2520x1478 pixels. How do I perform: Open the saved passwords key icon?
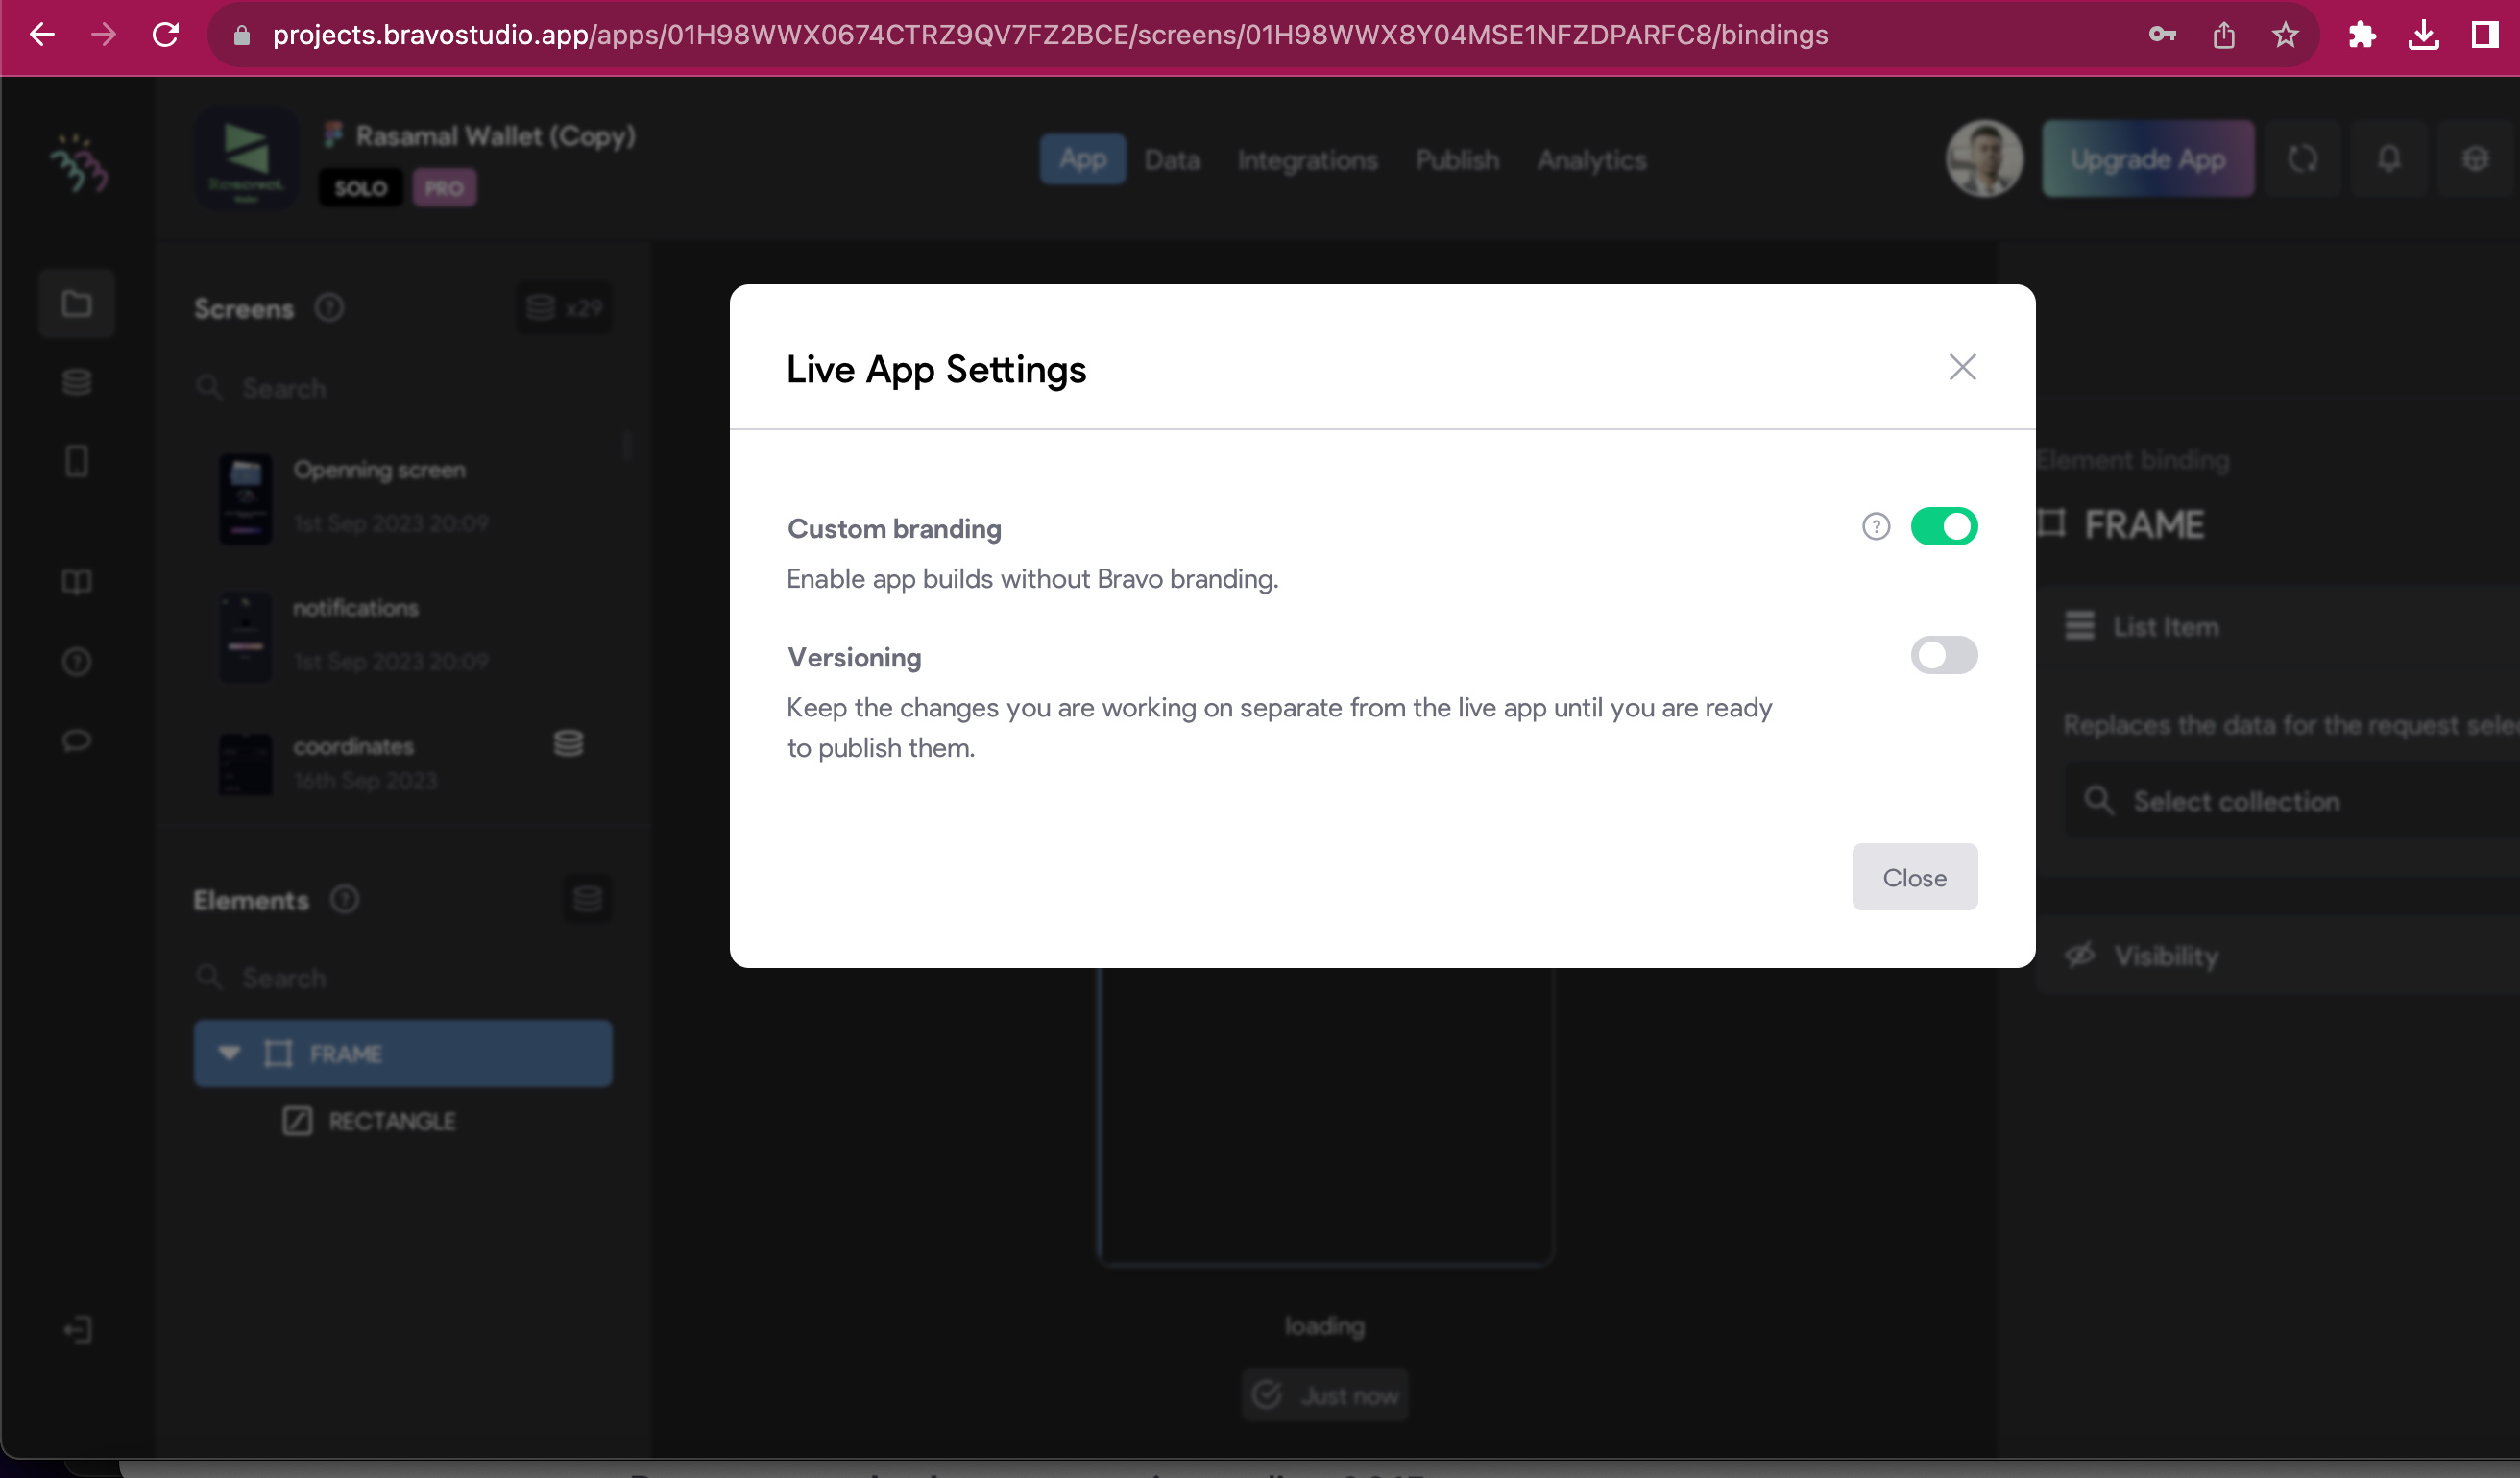[2162, 36]
